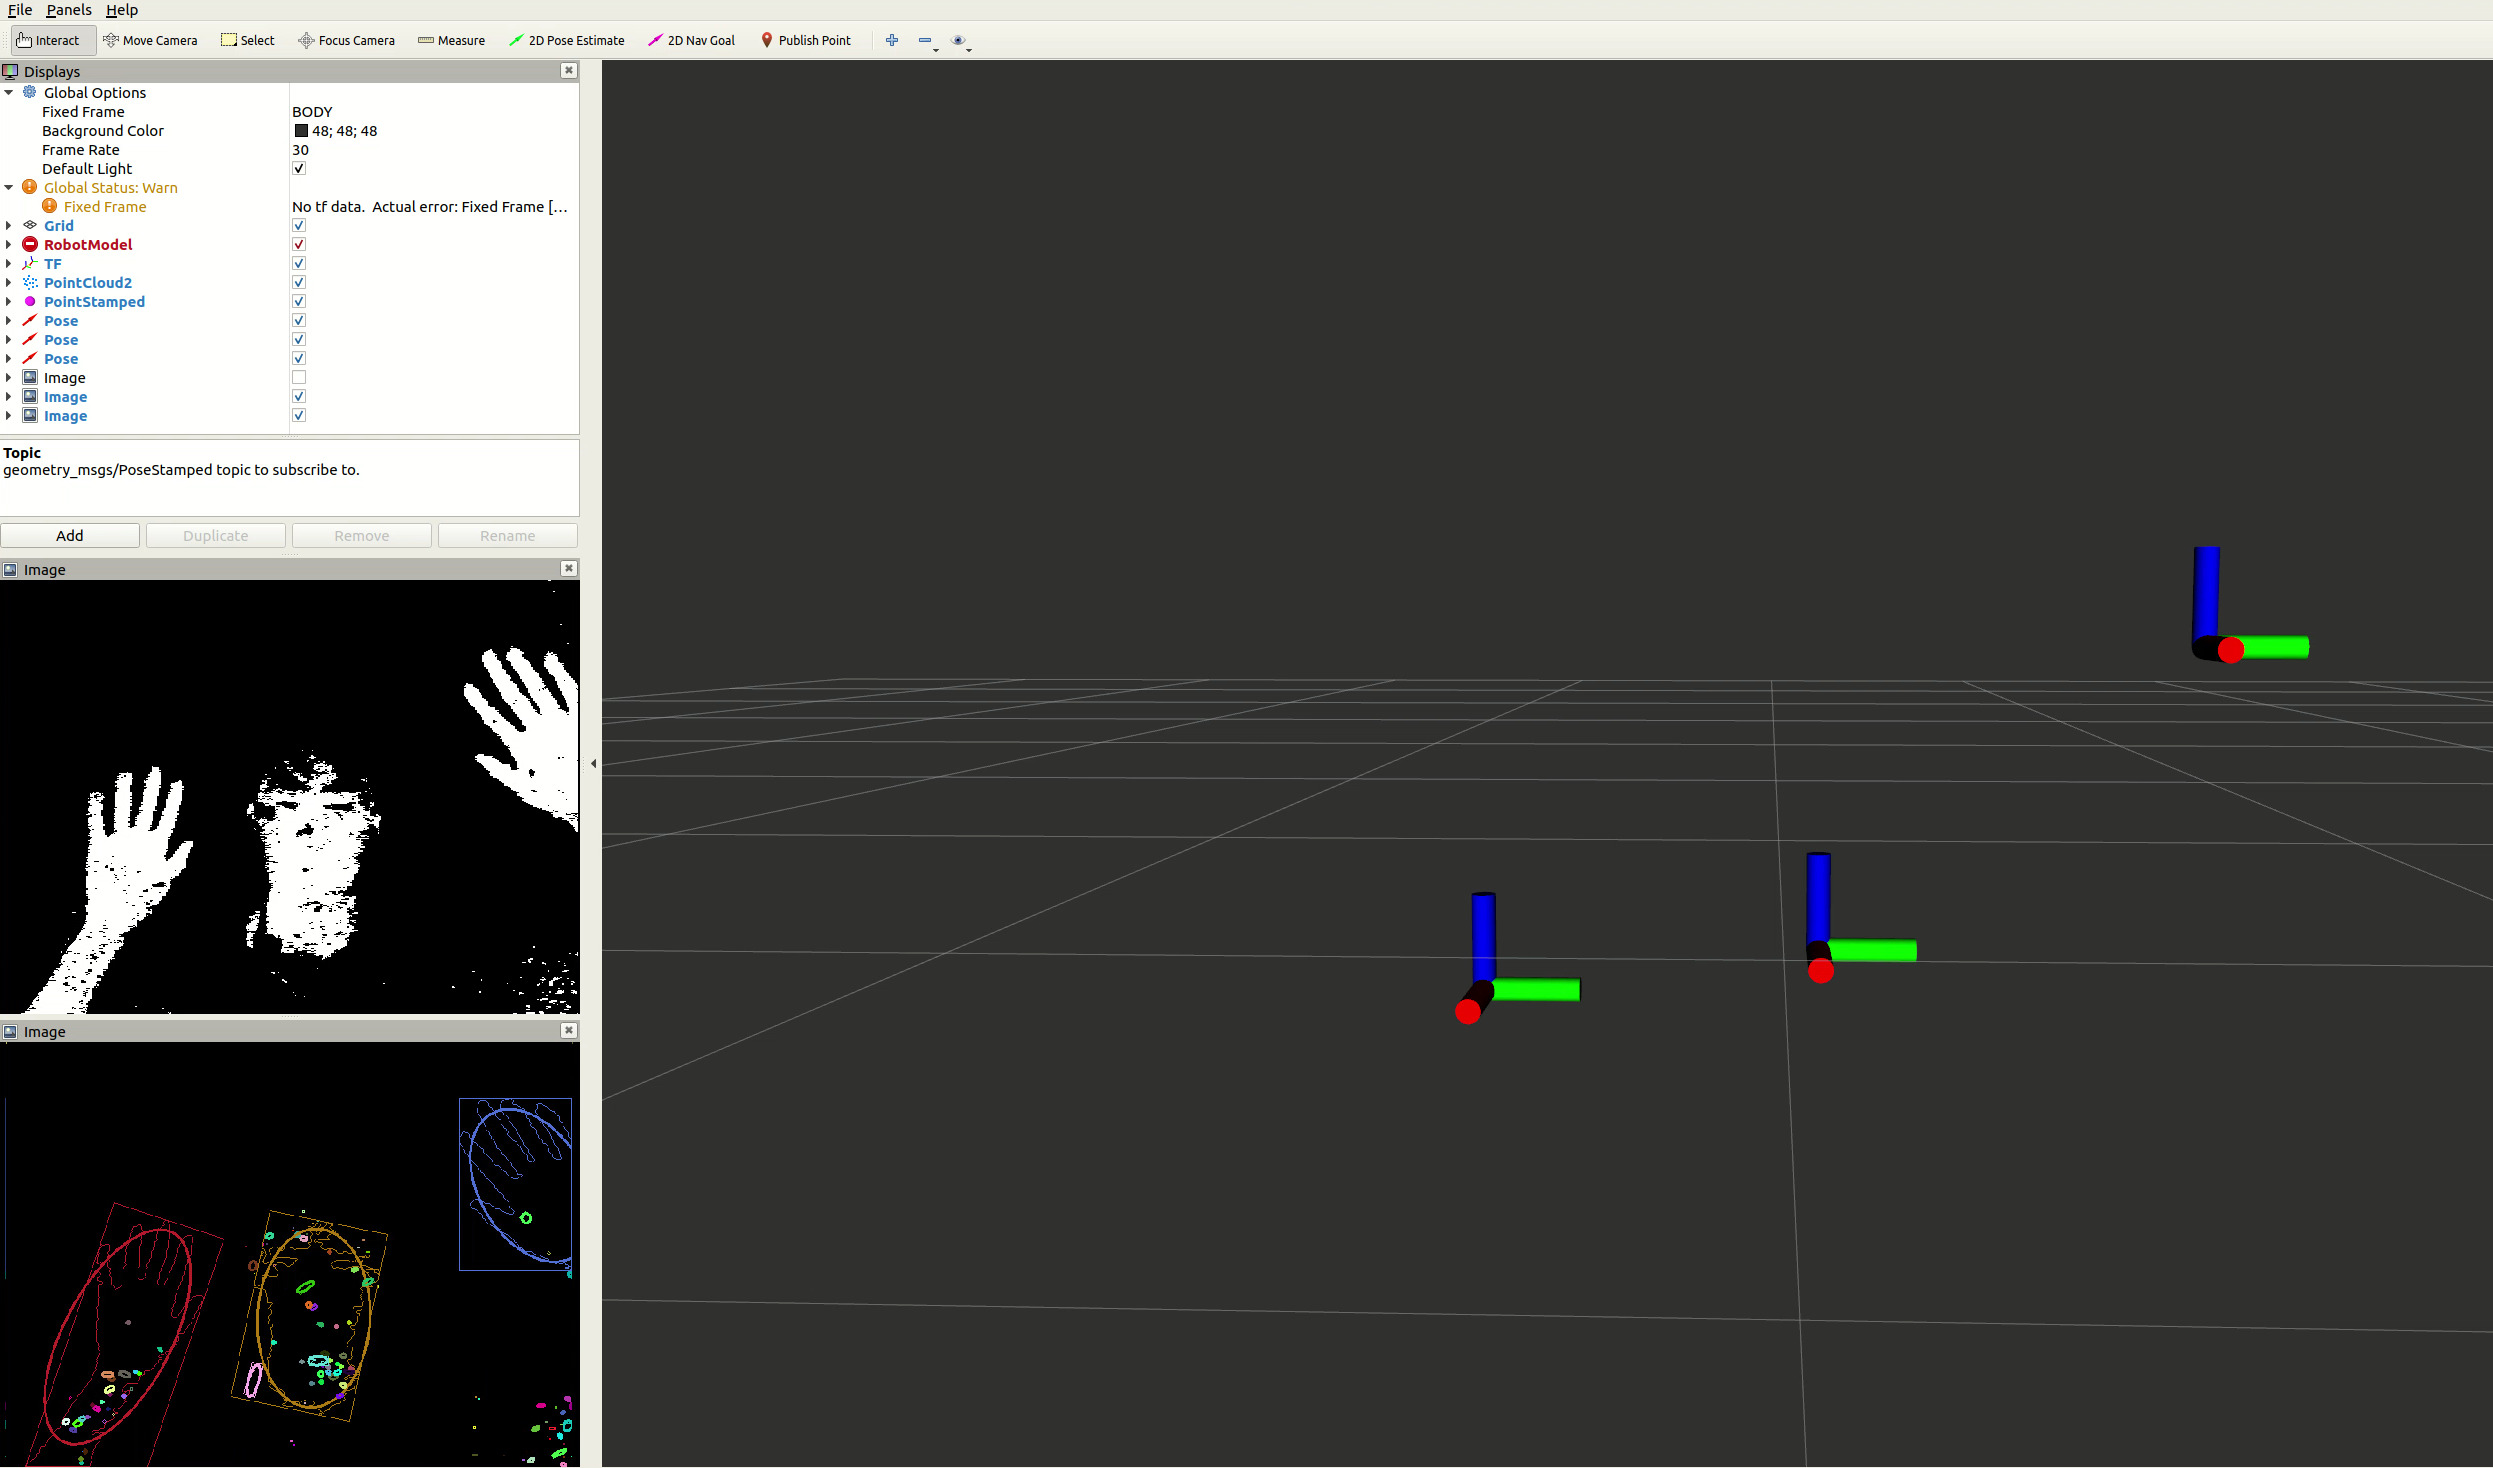
Task: Choose the Measure tool
Action: pyautogui.click(x=451, y=40)
